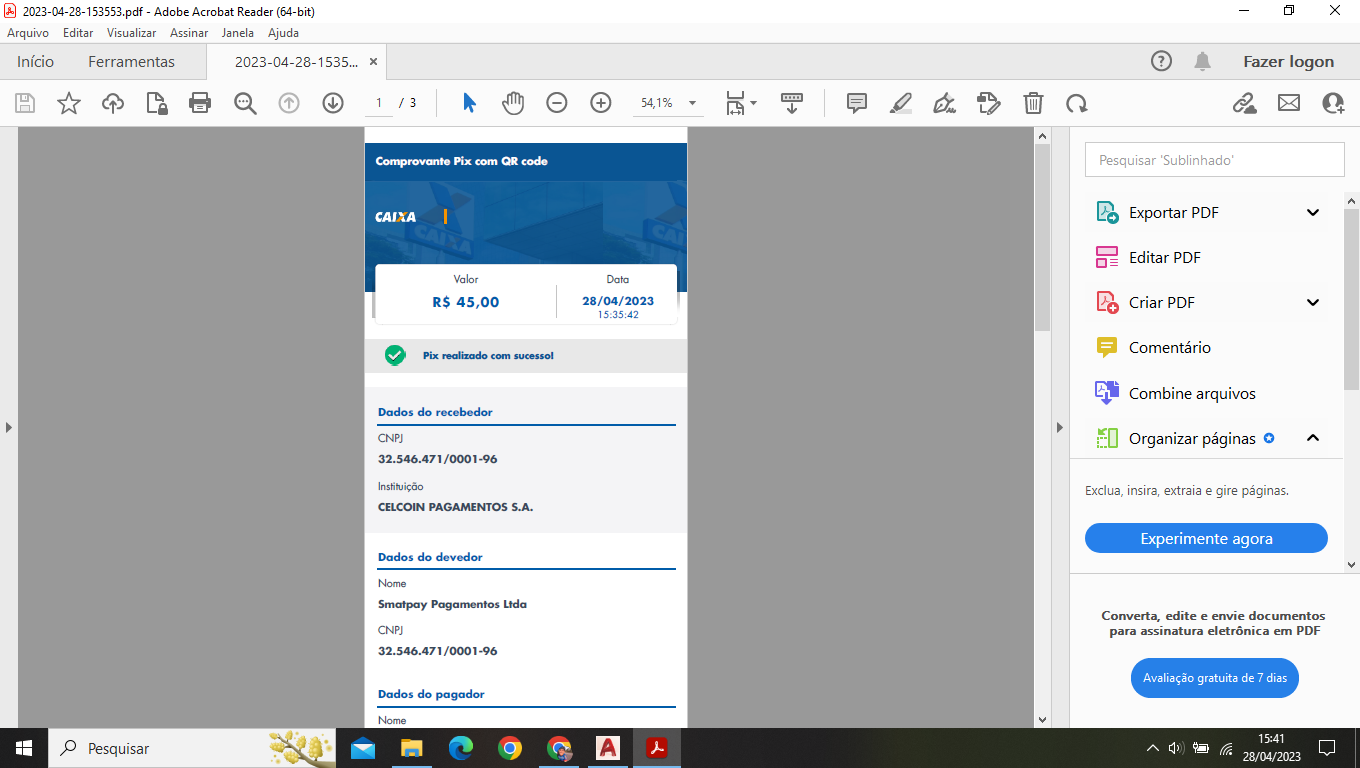Expand the left navigation pane arrow
The width and height of the screenshot is (1360, 768).
click(x=9, y=427)
